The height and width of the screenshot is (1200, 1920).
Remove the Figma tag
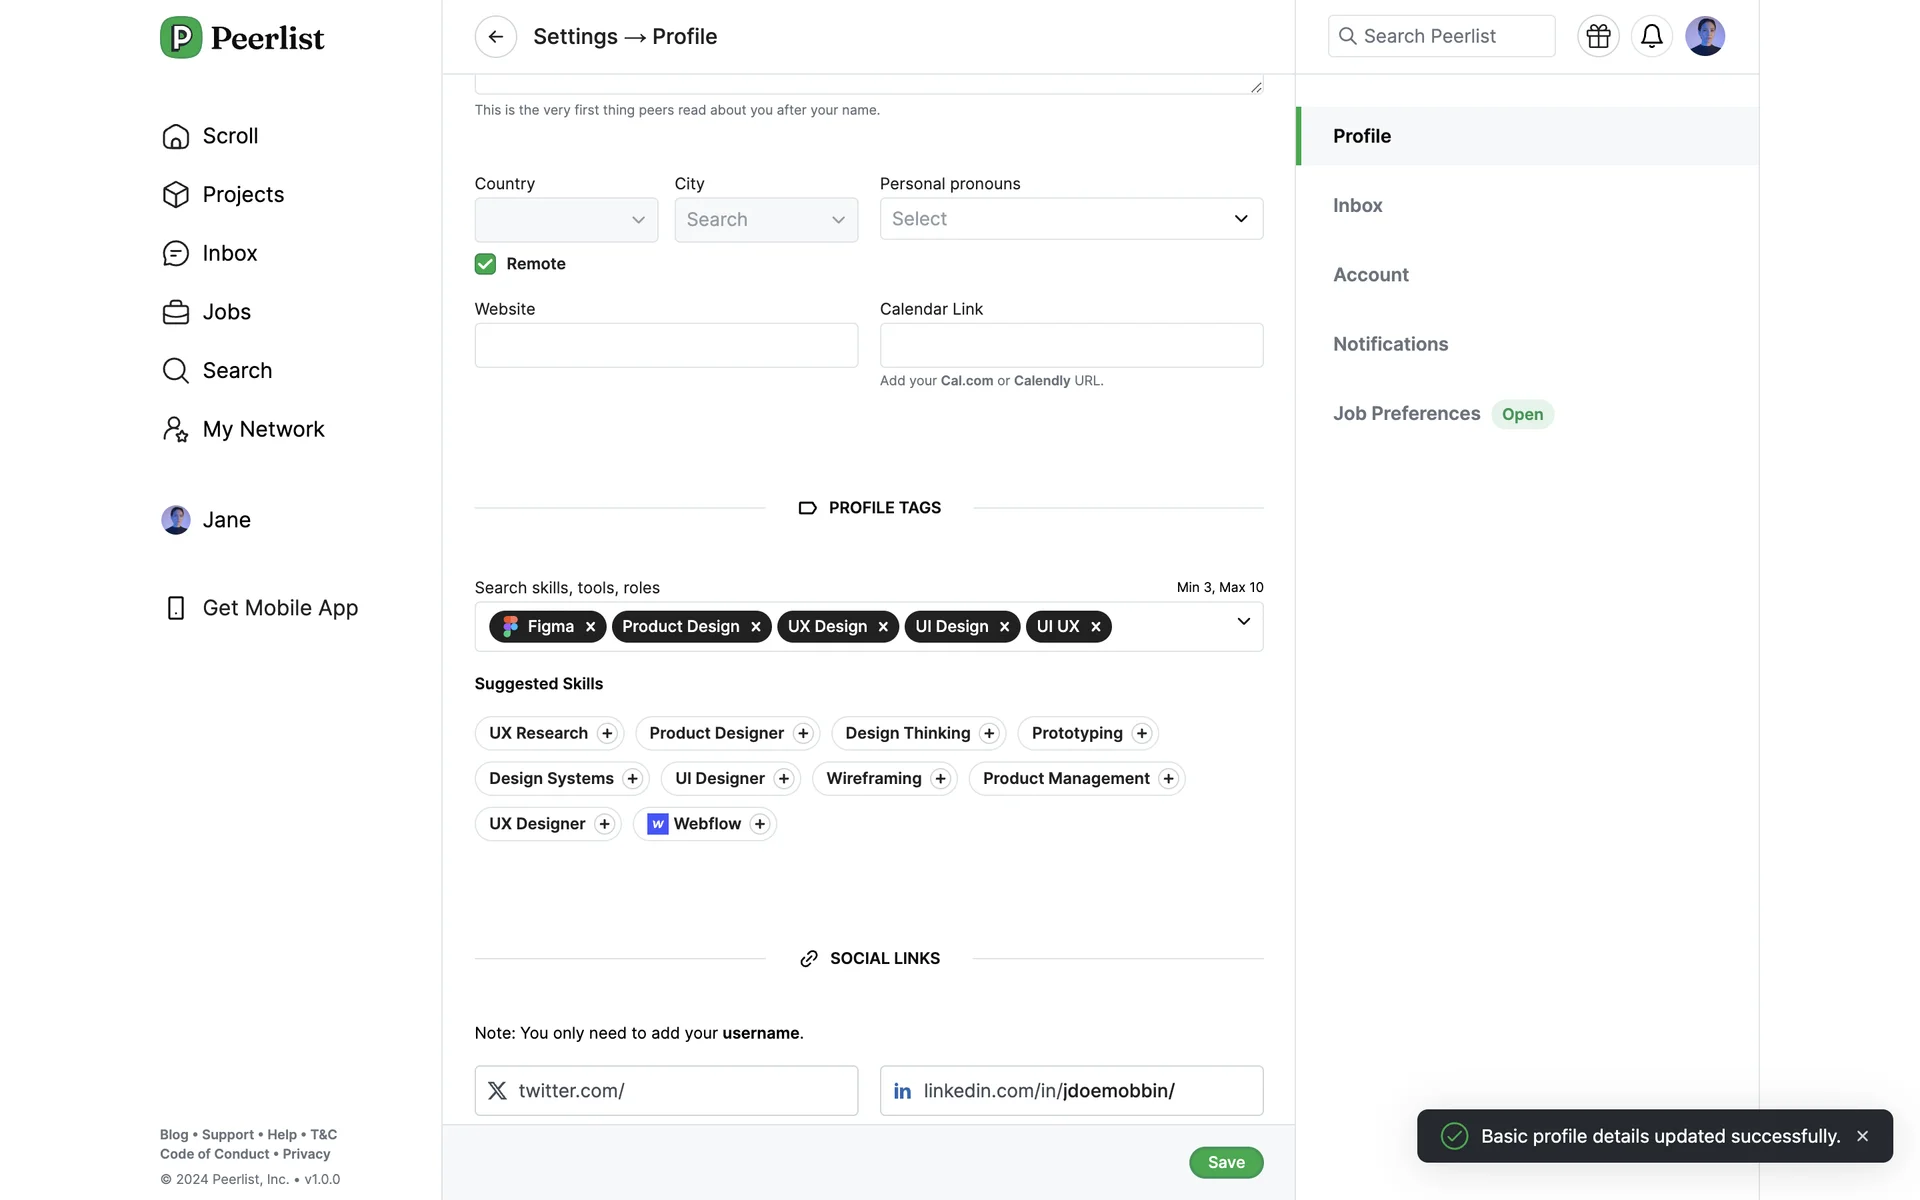tap(591, 627)
